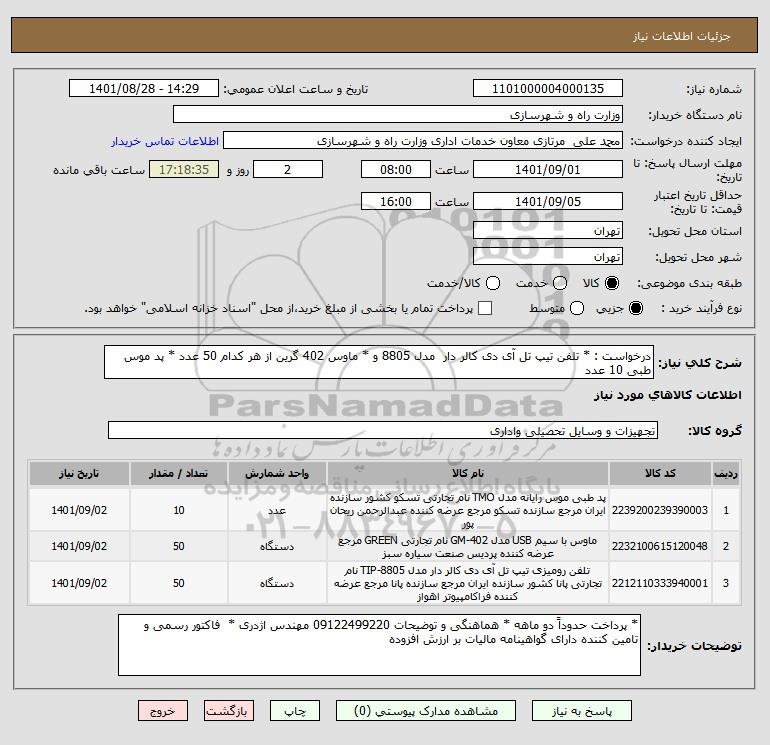Click product code 2239200239390003
Viewport: 770px width, 745px height.
point(660,510)
